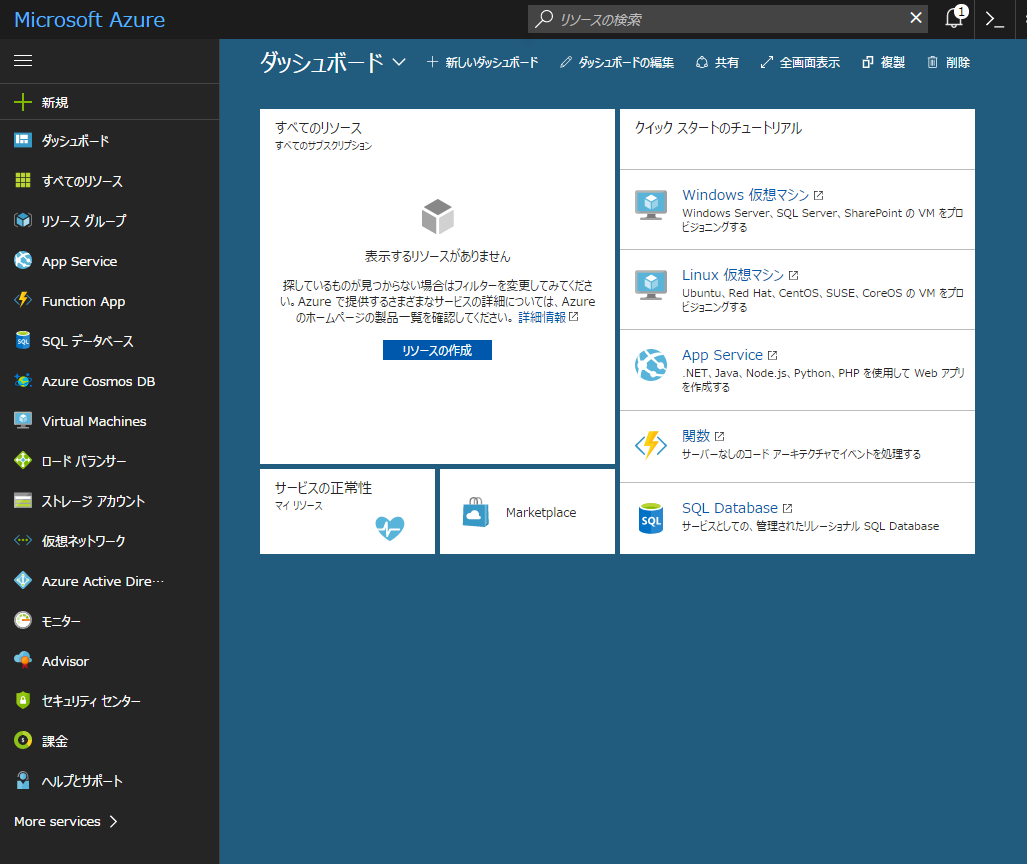Click the notifications bell icon
This screenshot has width=1027, height=864.
[953, 18]
